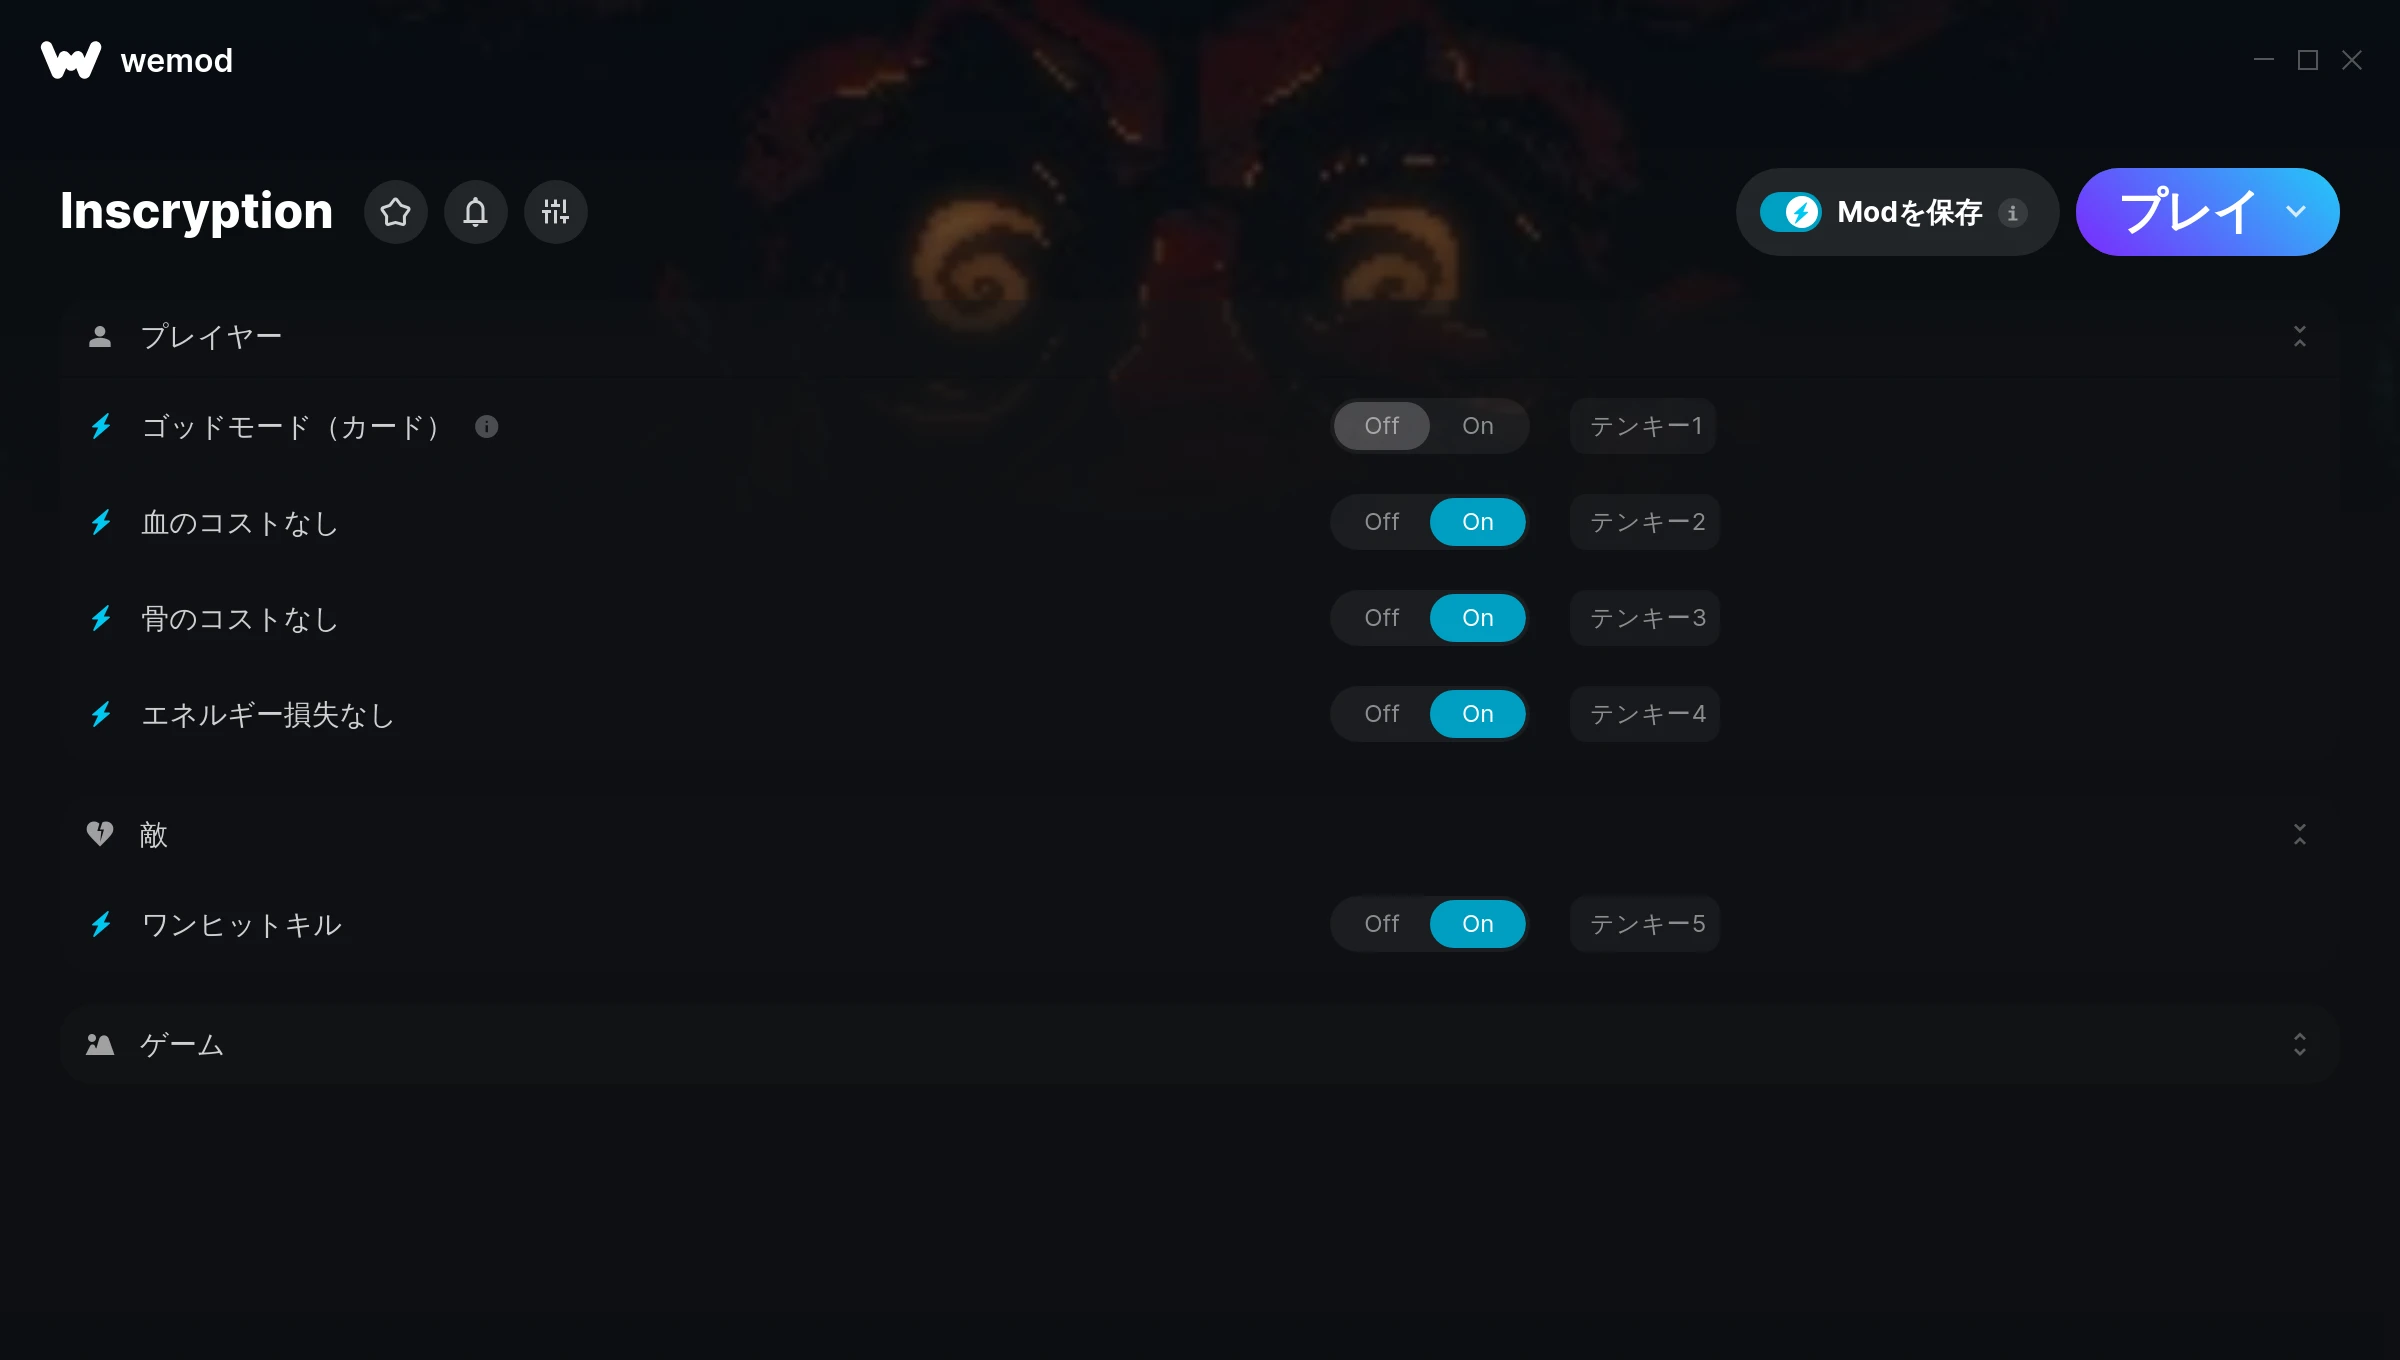
Task: Collapse the 敵 section
Action: 2300,834
